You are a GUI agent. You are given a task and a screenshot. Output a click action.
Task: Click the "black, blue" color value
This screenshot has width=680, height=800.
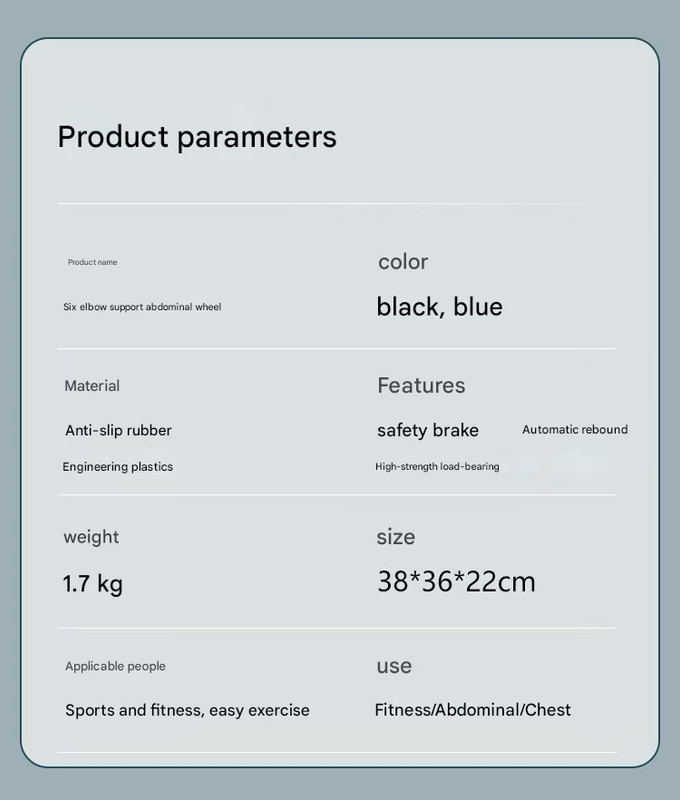439,307
